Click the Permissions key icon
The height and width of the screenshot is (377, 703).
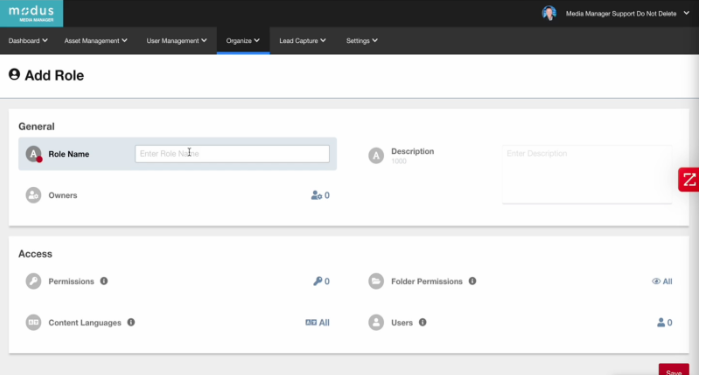pos(33,281)
